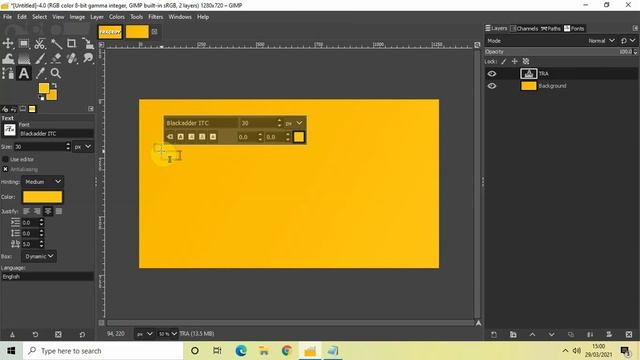Select the Text tool
The image size is (640, 360).
point(24,73)
